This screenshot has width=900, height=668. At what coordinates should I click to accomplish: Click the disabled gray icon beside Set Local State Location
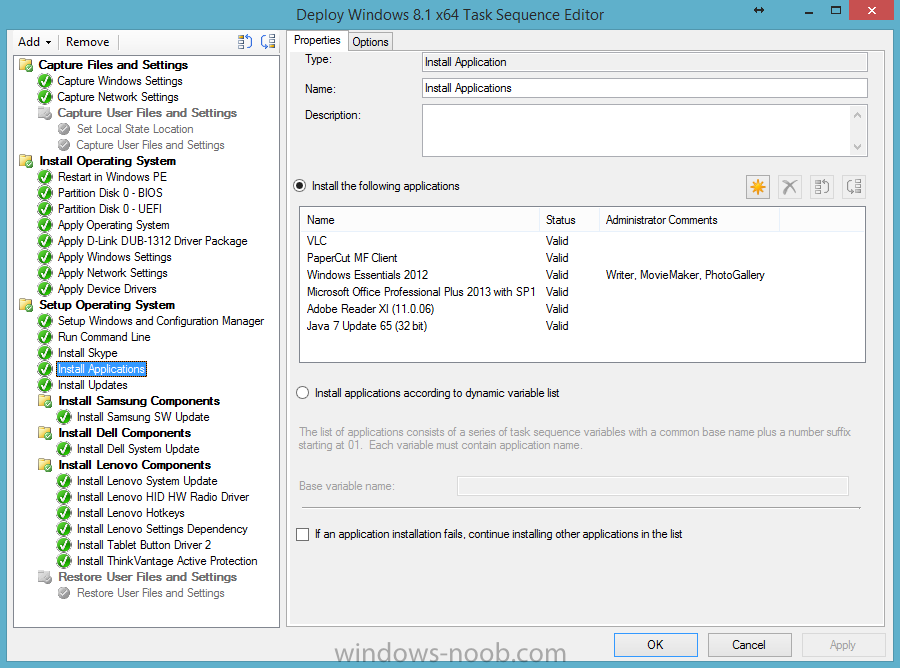64,129
